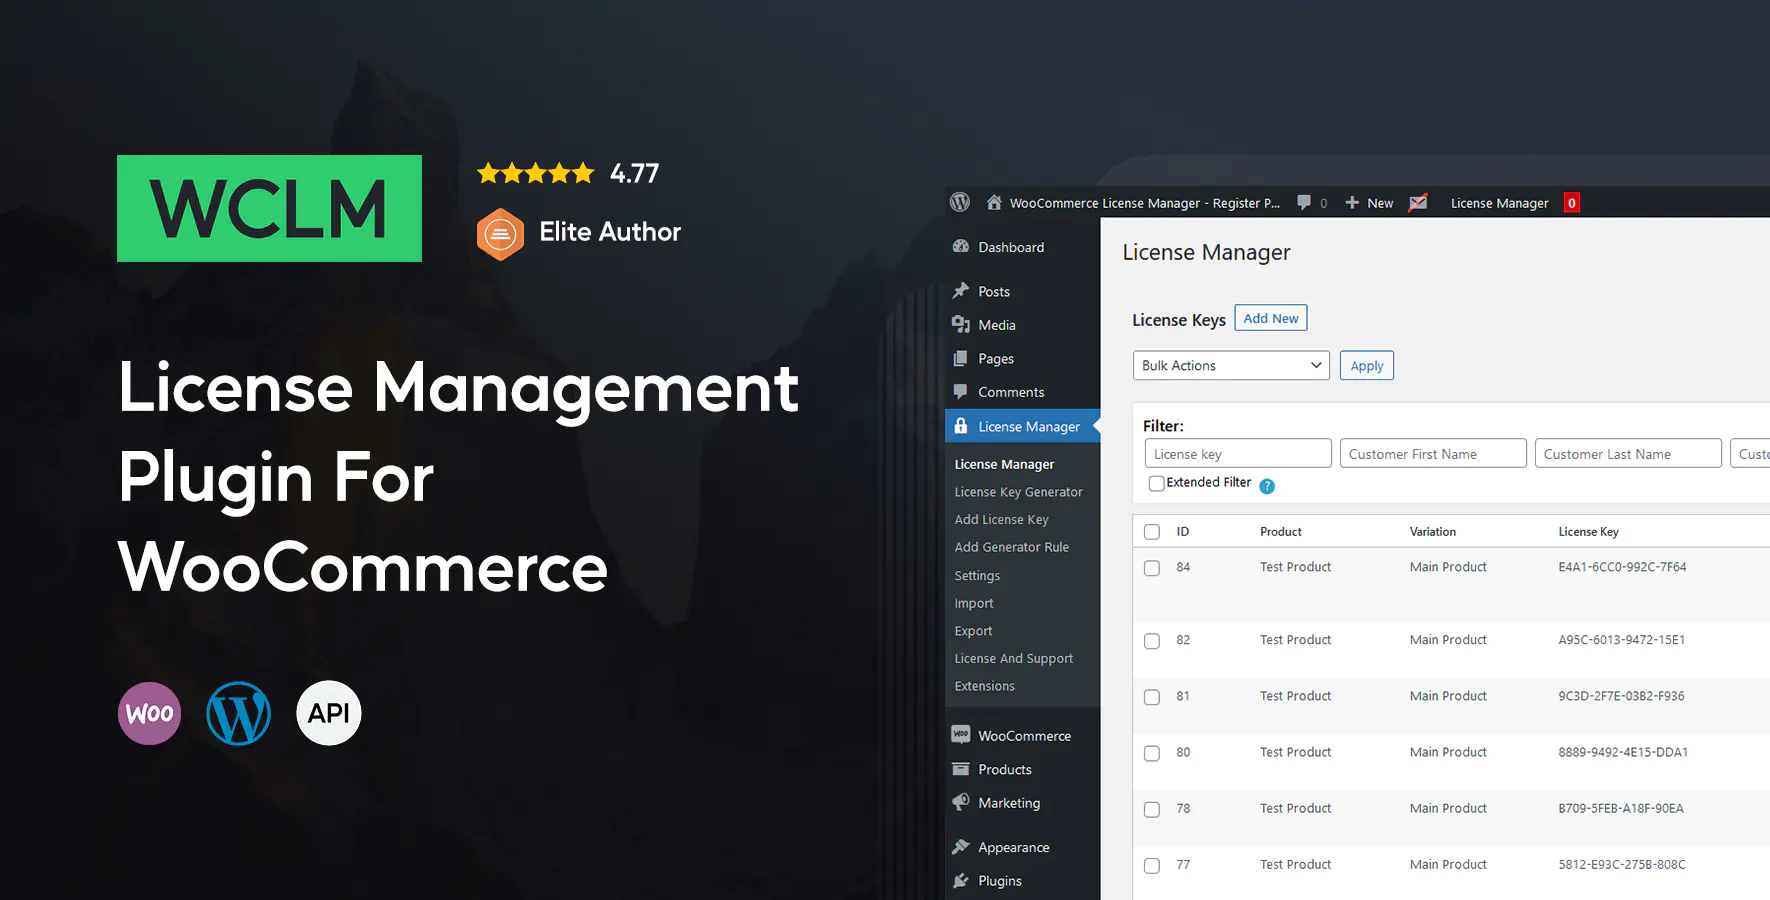This screenshot has width=1770, height=900.
Task: Click the Add New button next to License Keys
Action: pos(1270,317)
